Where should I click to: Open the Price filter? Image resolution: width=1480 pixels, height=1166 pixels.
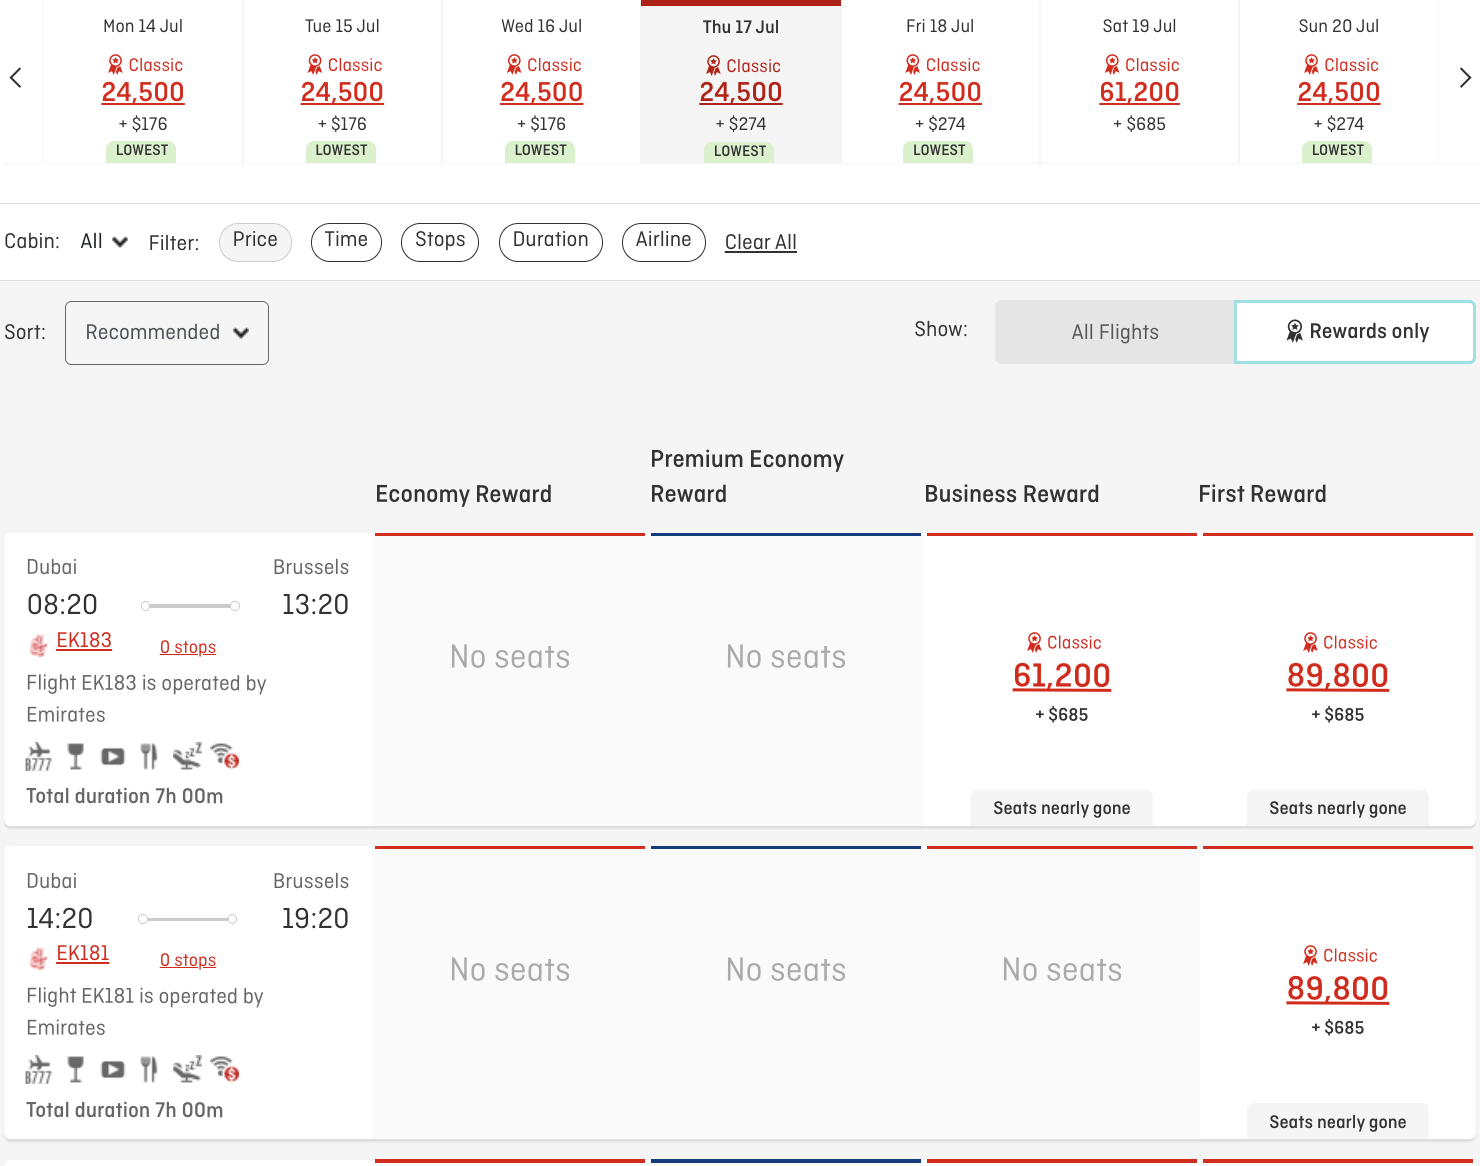[255, 241]
